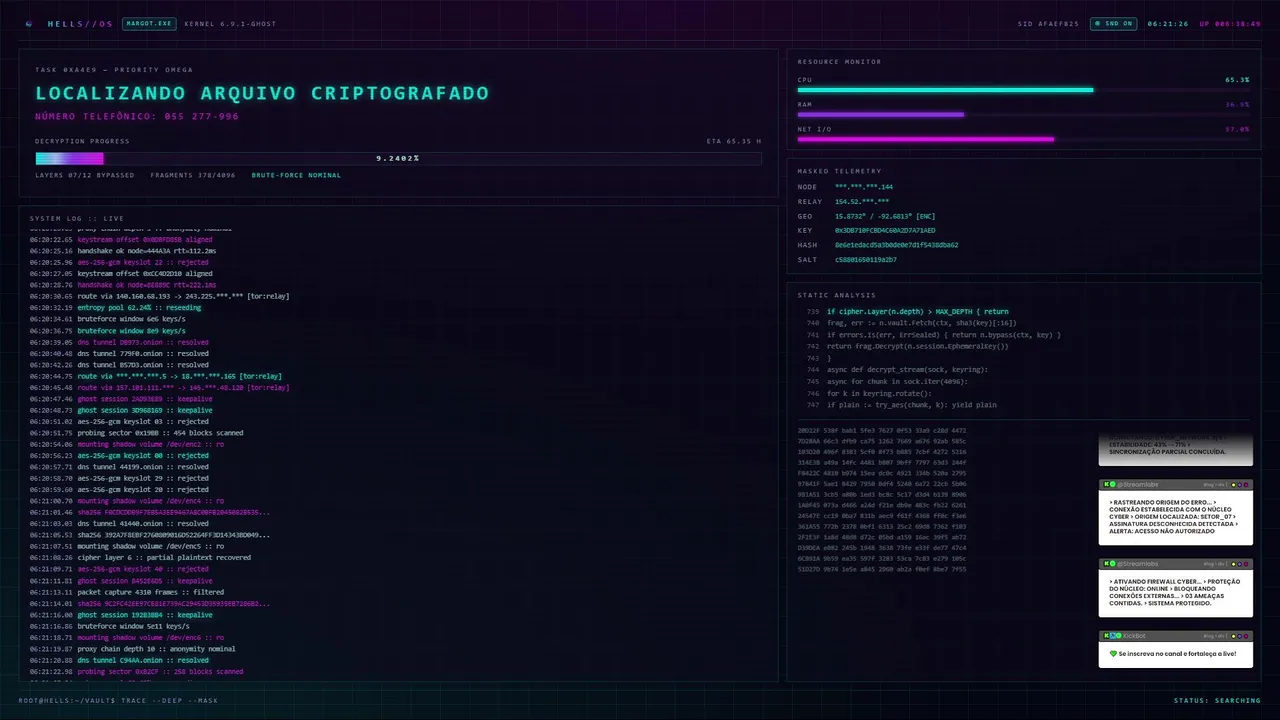Click 'LAYERS 07/12 BYPASSED' status
The width and height of the screenshot is (1280, 720).
click(85, 175)
